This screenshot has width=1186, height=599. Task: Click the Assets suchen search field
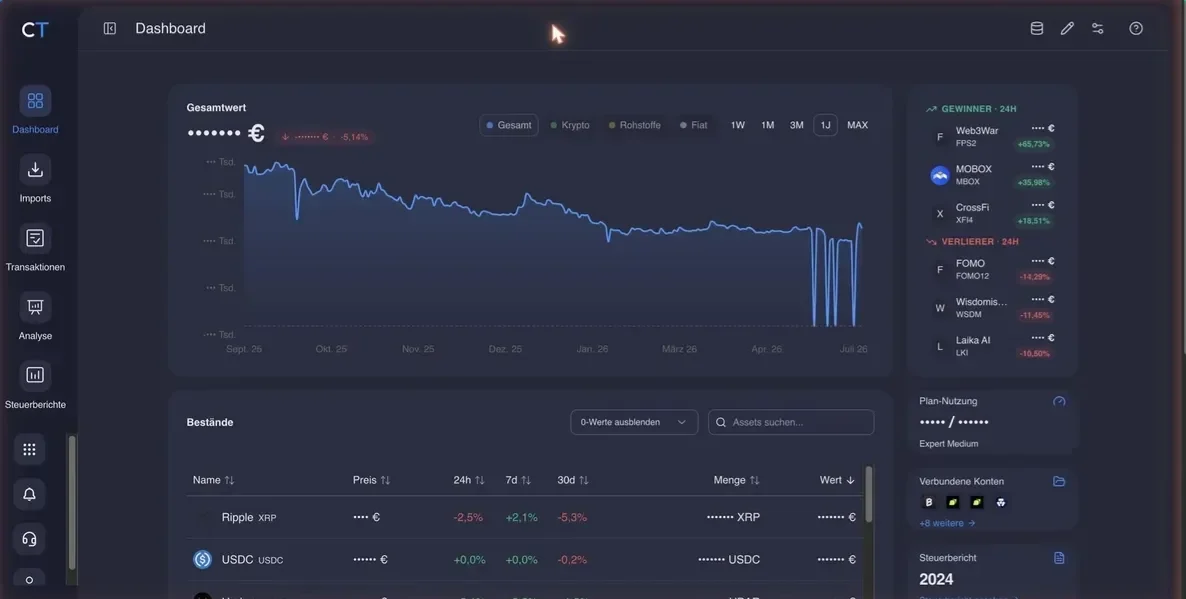tap(791, 422)
